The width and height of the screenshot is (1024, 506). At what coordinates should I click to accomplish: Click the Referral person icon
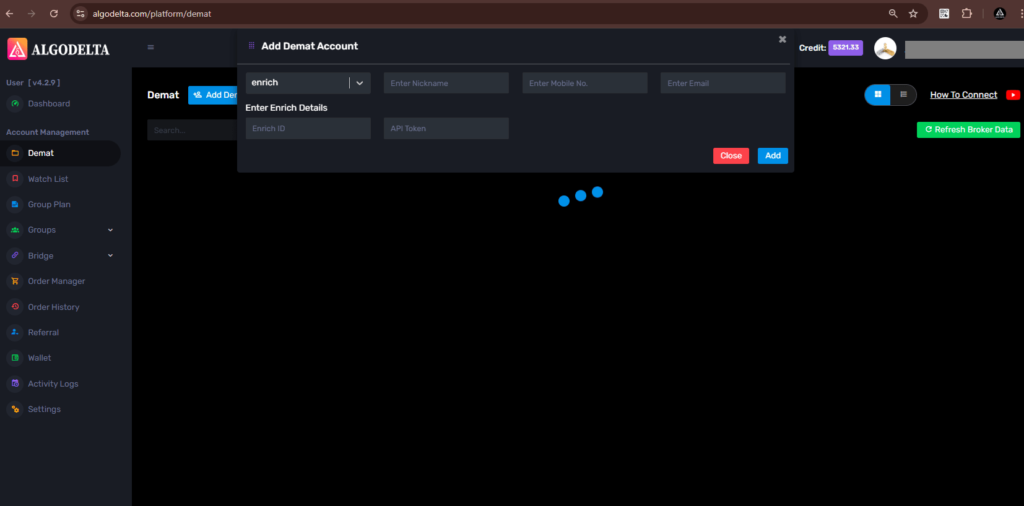click(x=14, y=332)
